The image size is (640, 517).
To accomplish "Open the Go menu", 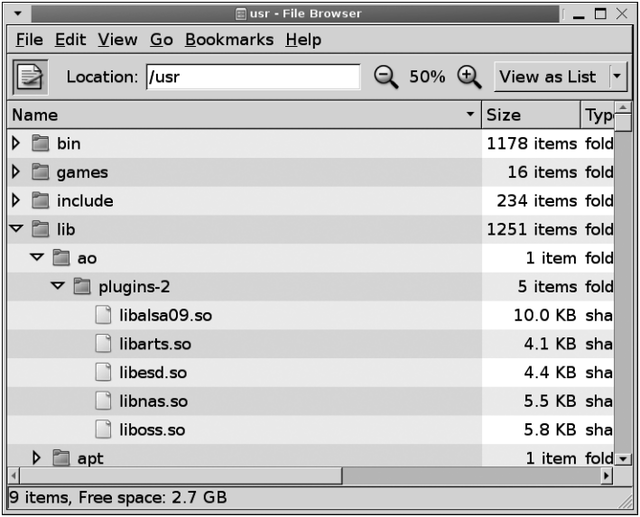I will tap(161, 40).
